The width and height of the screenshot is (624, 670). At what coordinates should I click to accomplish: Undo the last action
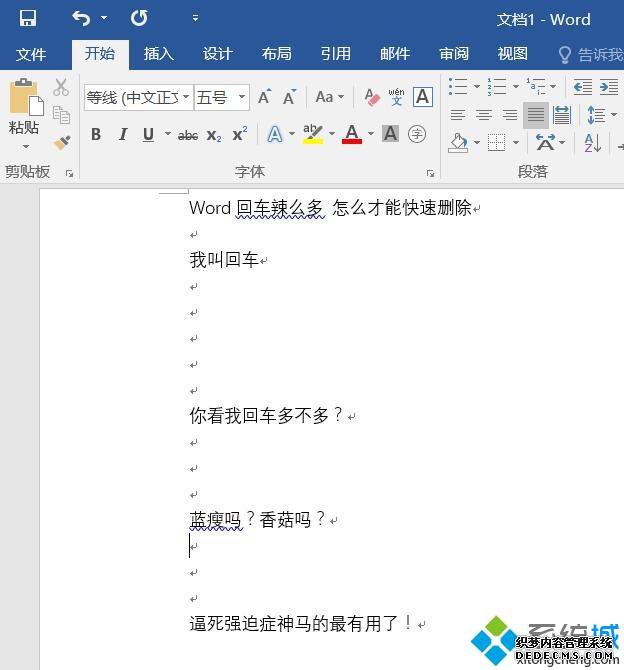pyautogui.click(x=81, y=18)
